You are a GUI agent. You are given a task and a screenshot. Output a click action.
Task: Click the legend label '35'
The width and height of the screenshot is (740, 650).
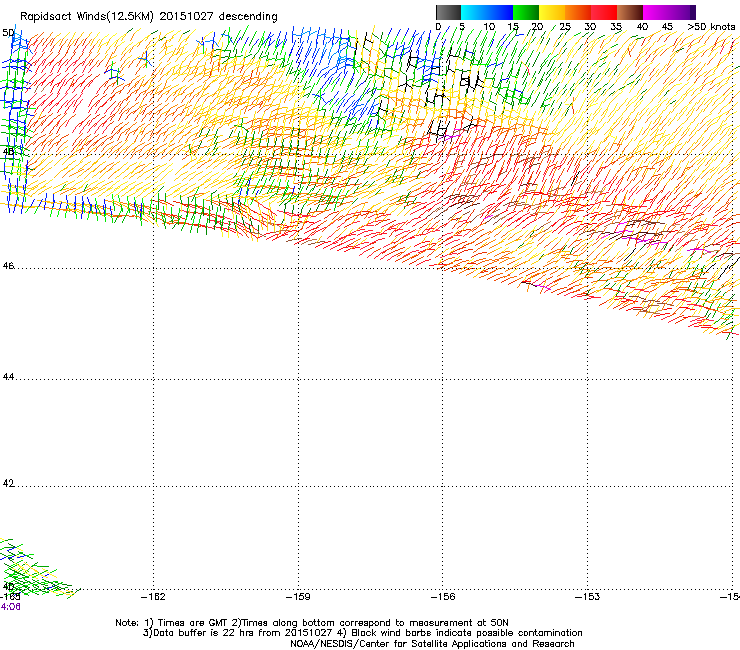[616, 26]
